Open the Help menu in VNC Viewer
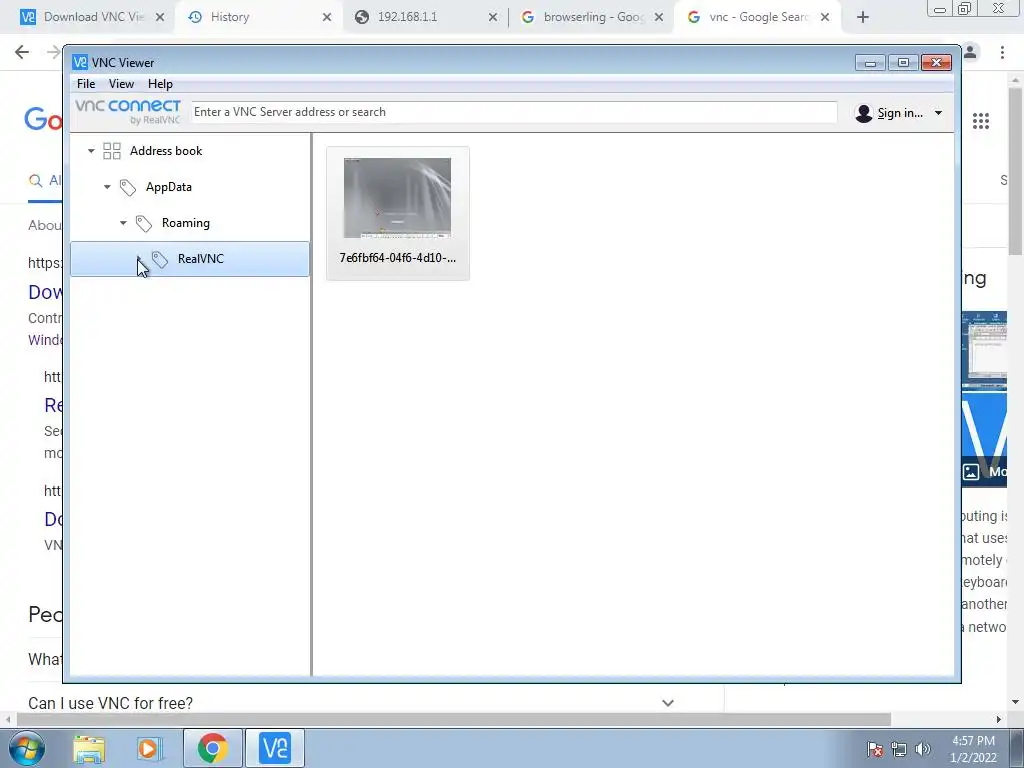1024x768 pixels. [160, 84]
